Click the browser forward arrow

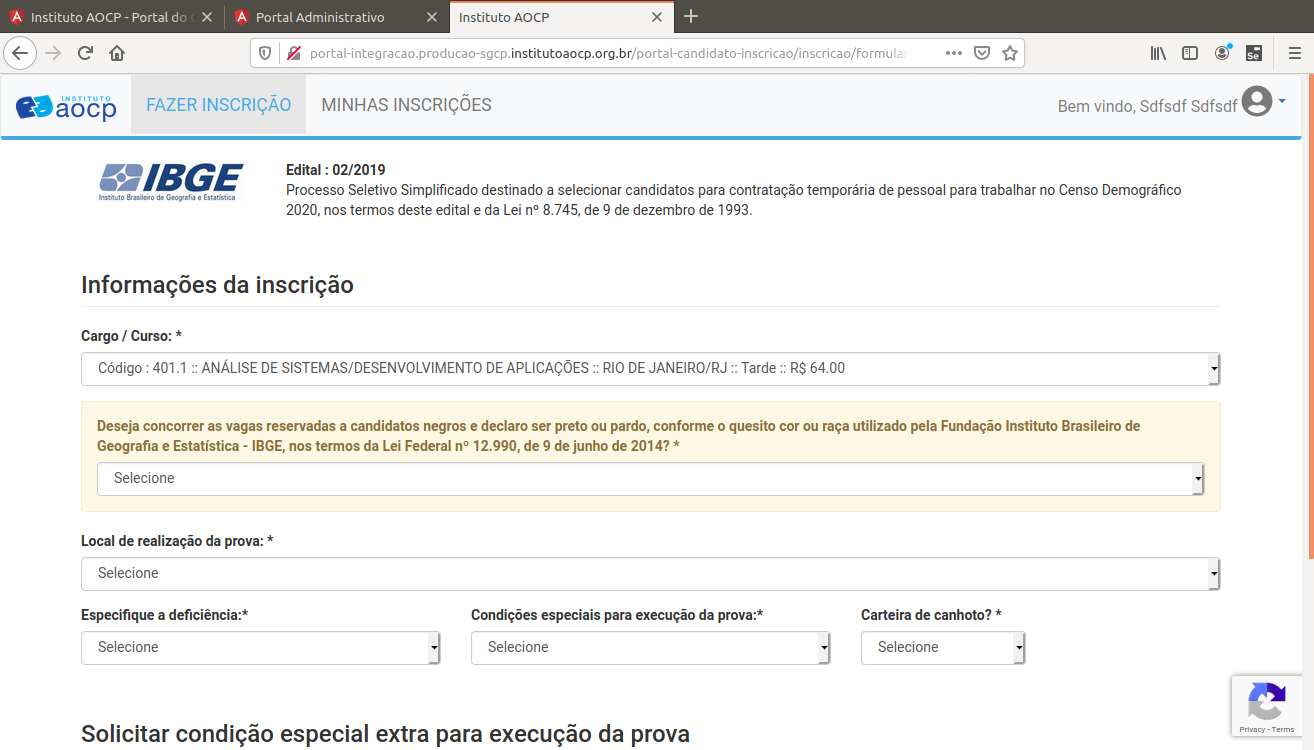[x=53, y=53]
